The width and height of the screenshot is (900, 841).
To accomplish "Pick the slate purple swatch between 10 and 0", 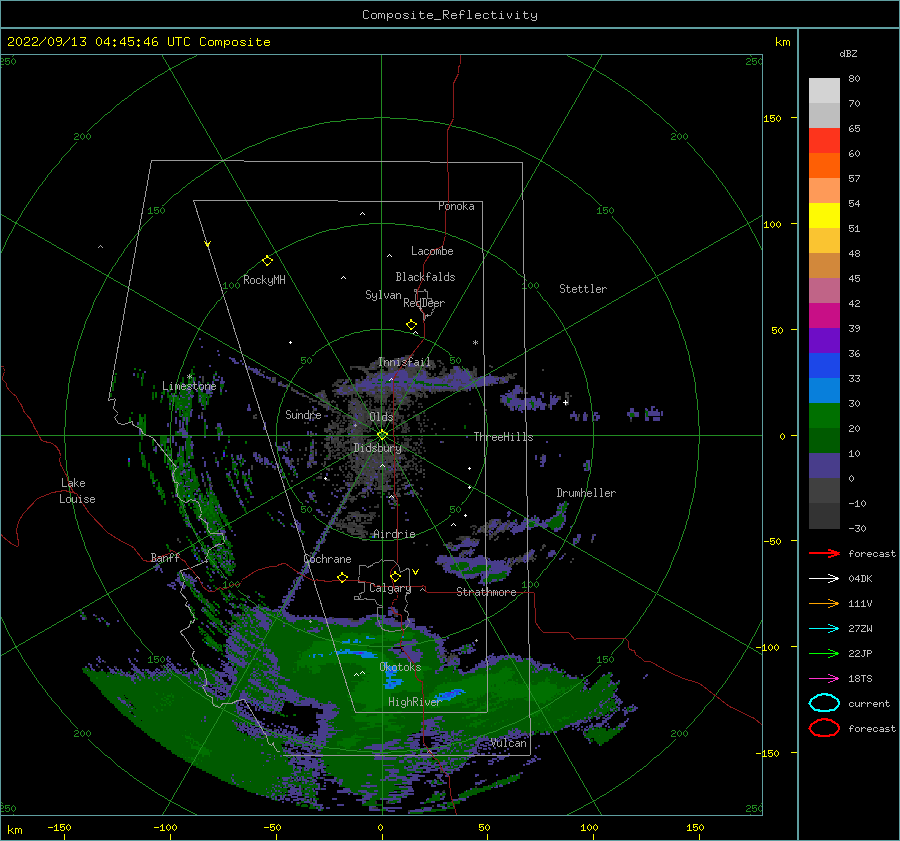I will (824, 466).
